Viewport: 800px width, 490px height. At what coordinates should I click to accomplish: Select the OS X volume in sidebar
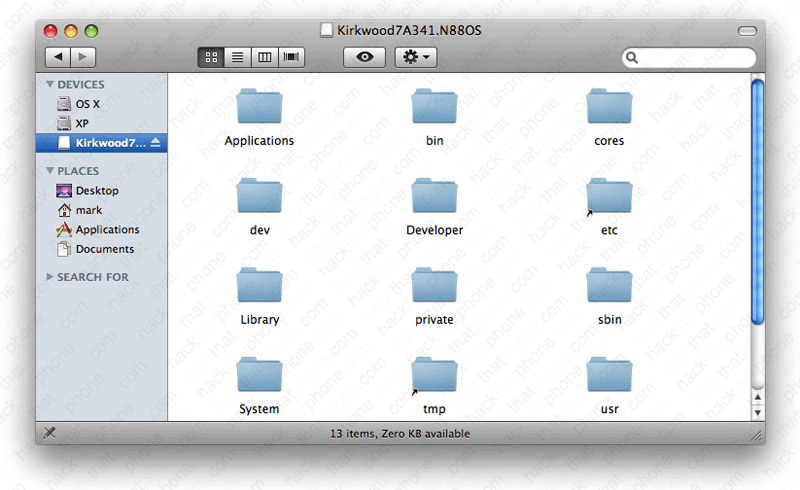[88, 104]
